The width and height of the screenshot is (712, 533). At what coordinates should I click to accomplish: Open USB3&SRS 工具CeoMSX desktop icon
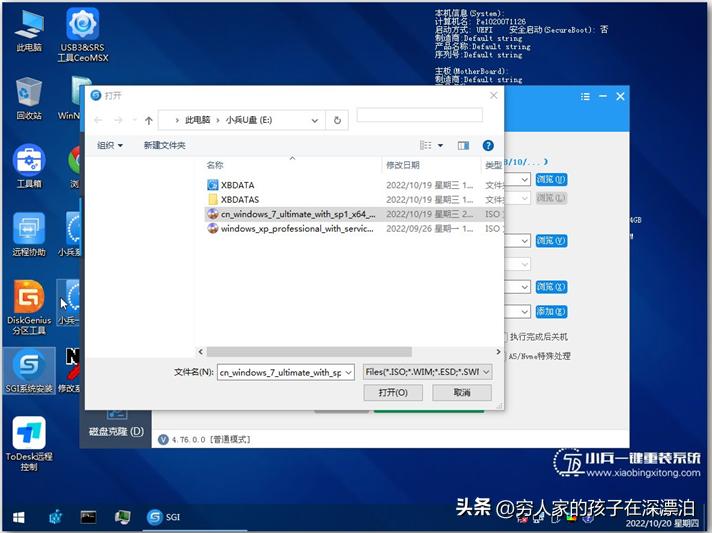click(x=83, y=35)
